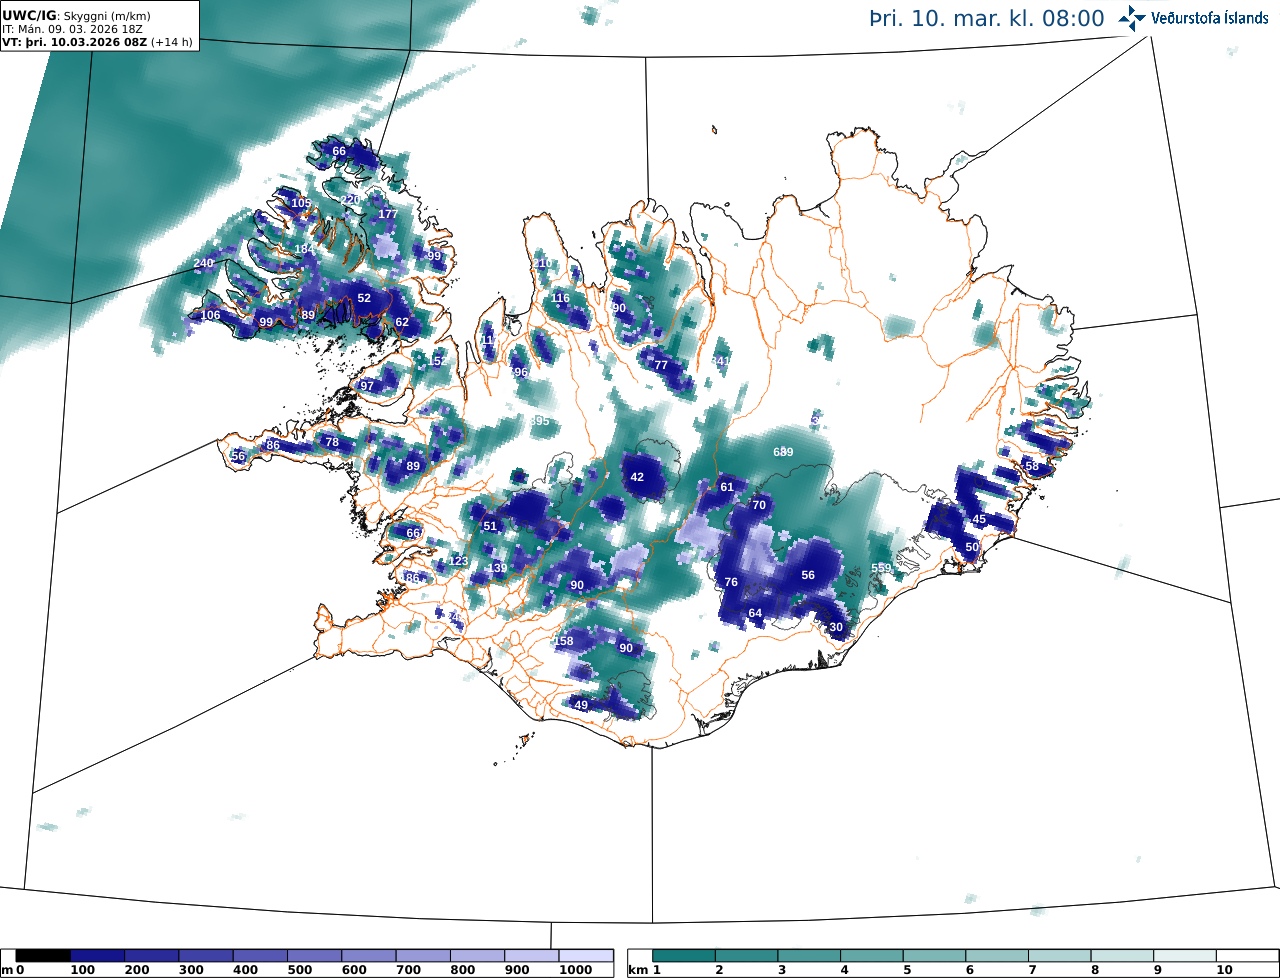Click the visibility value '240' on the map
This screenshot has width=1280, height=978.
(204, 263)
